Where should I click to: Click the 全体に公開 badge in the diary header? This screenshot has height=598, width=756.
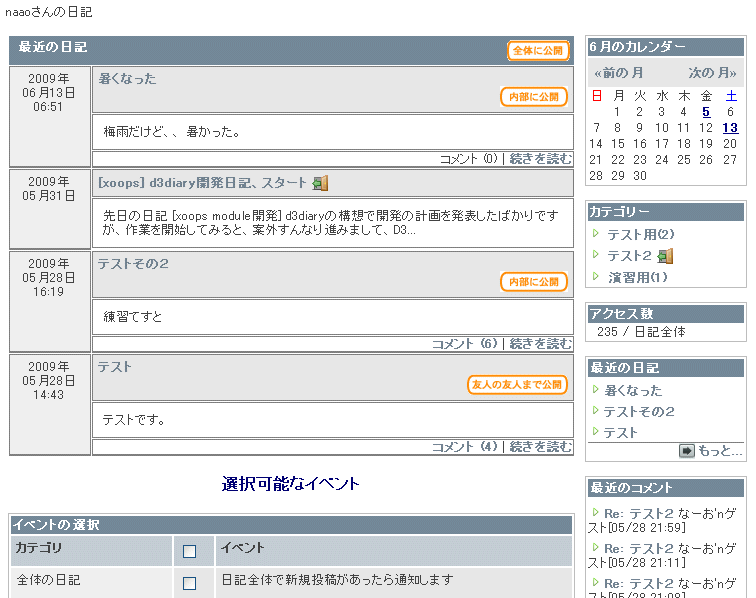click(538, 51)
